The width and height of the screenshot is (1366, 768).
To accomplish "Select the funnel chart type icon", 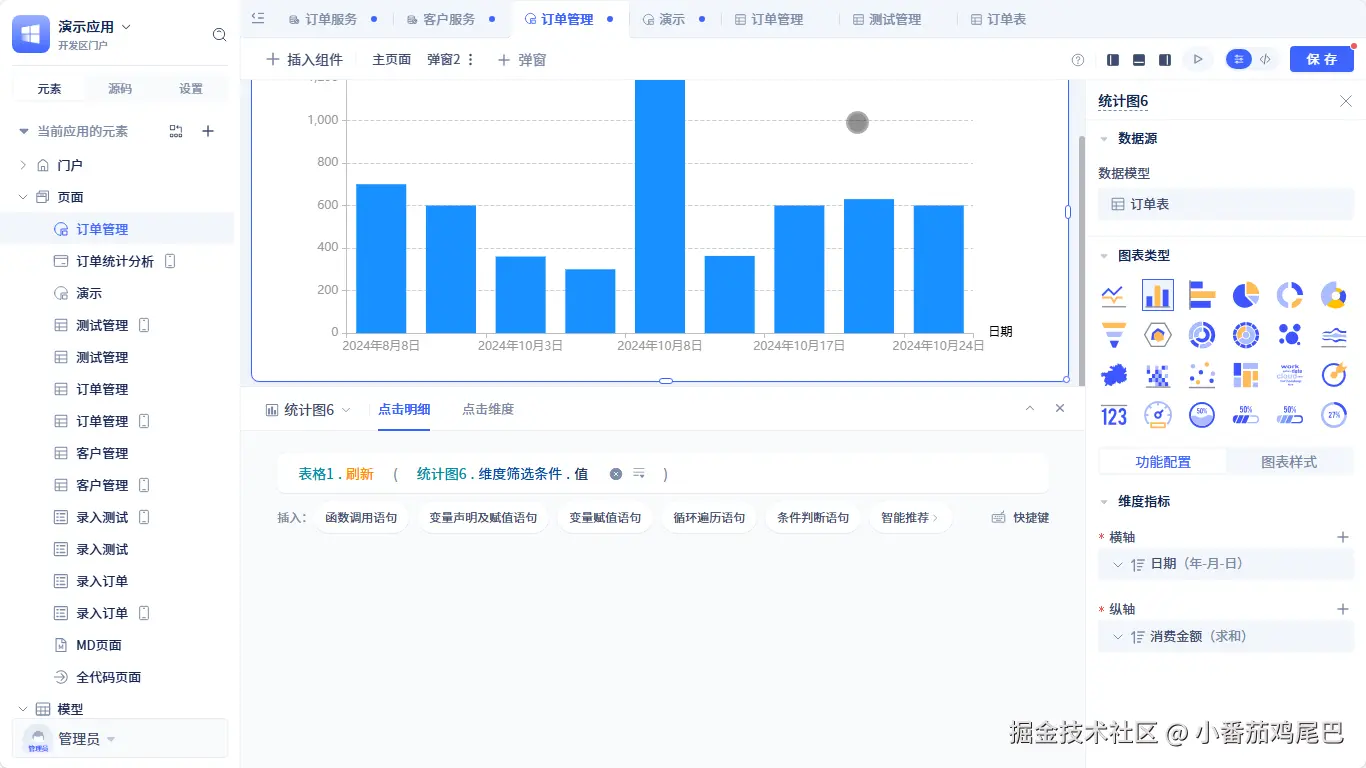I will [1114, 335].
